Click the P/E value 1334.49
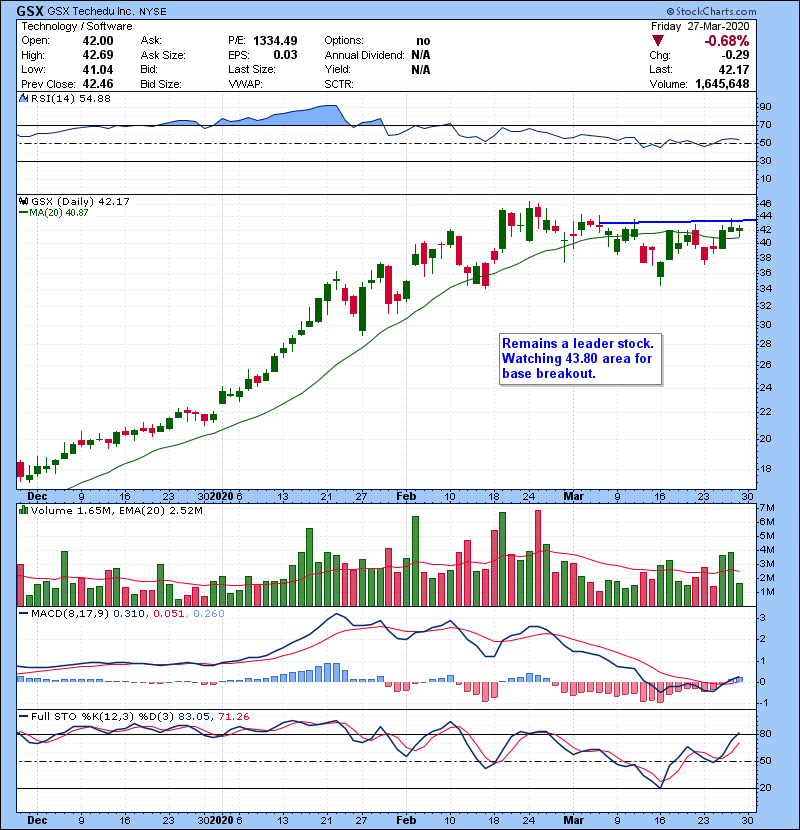This screenshot has width=800, height=830. point(275,41)
